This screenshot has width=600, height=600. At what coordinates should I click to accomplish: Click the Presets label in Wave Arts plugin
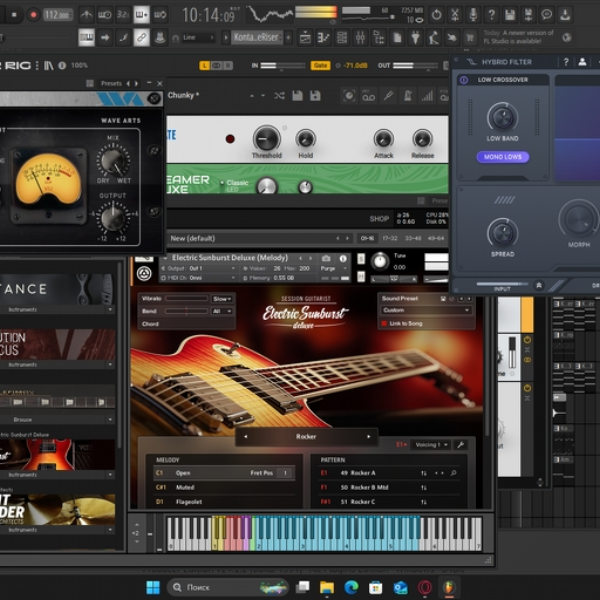111,83
